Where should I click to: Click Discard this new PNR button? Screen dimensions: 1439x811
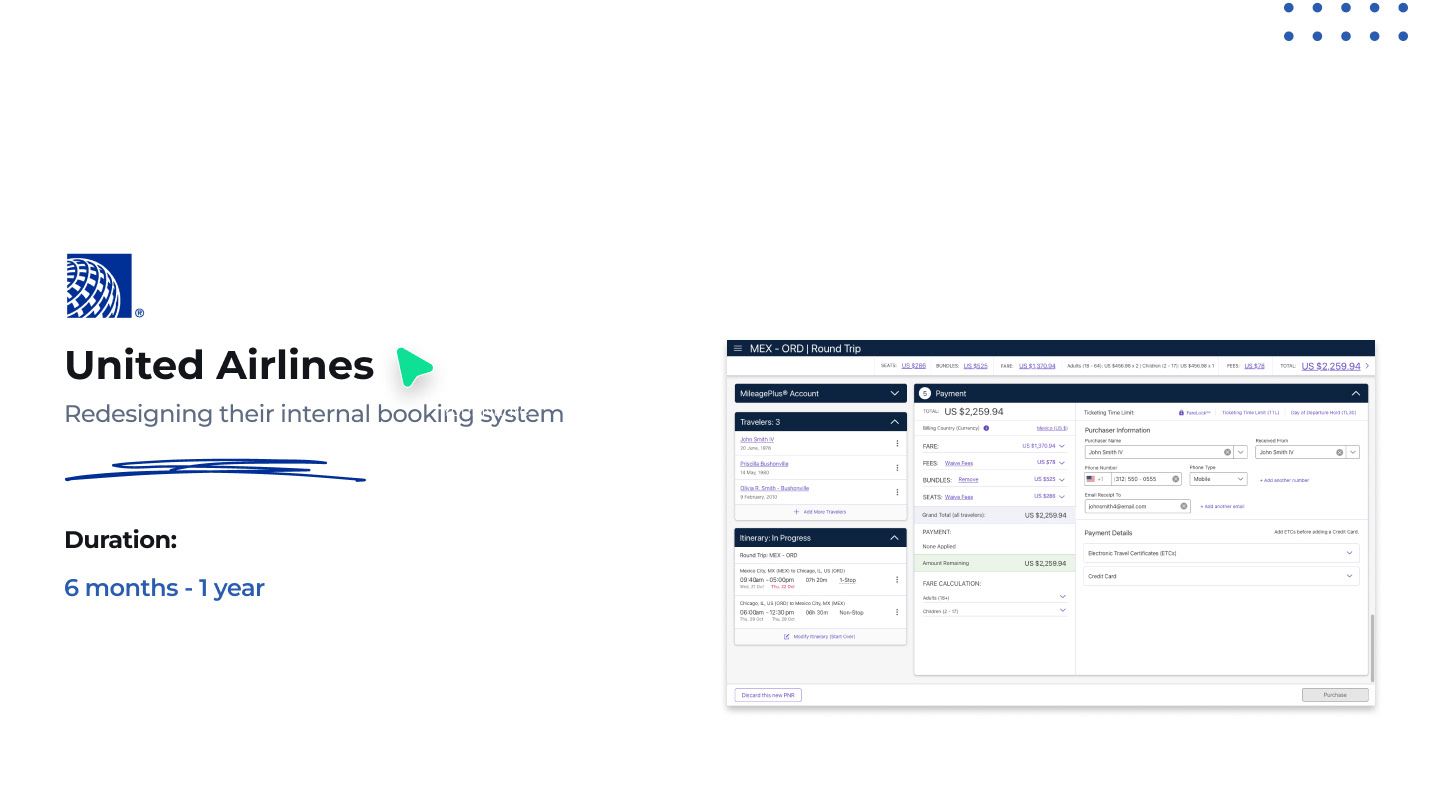click(768, 695)
